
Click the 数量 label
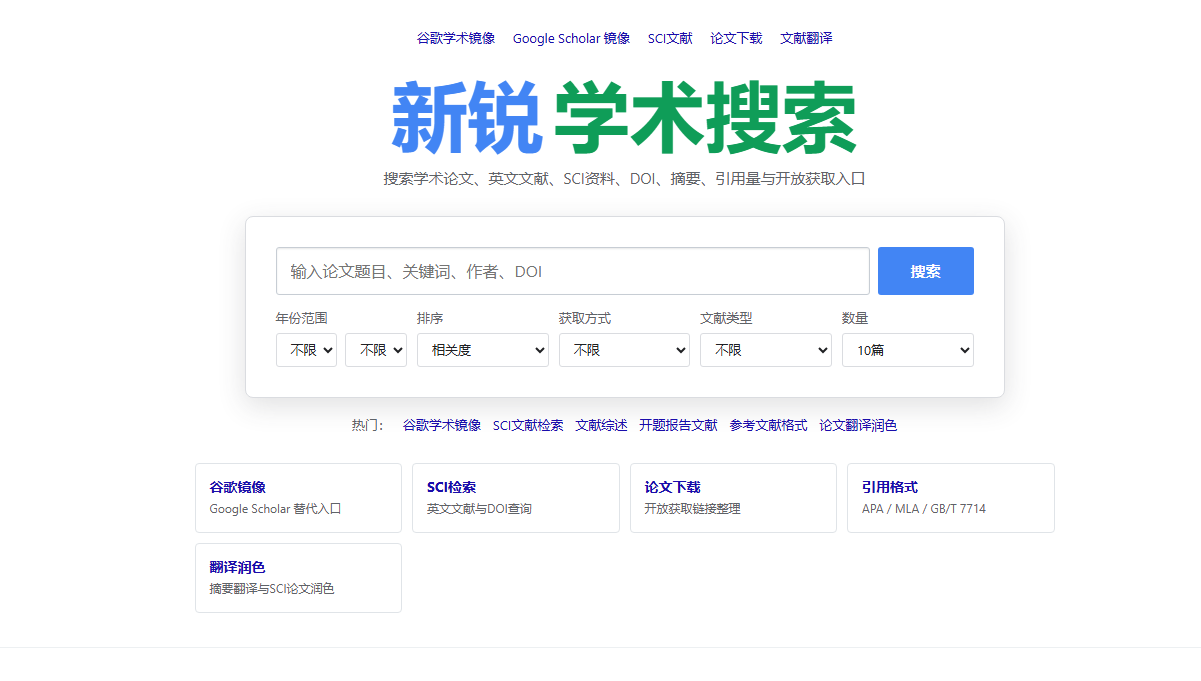(x=855, y=318)
